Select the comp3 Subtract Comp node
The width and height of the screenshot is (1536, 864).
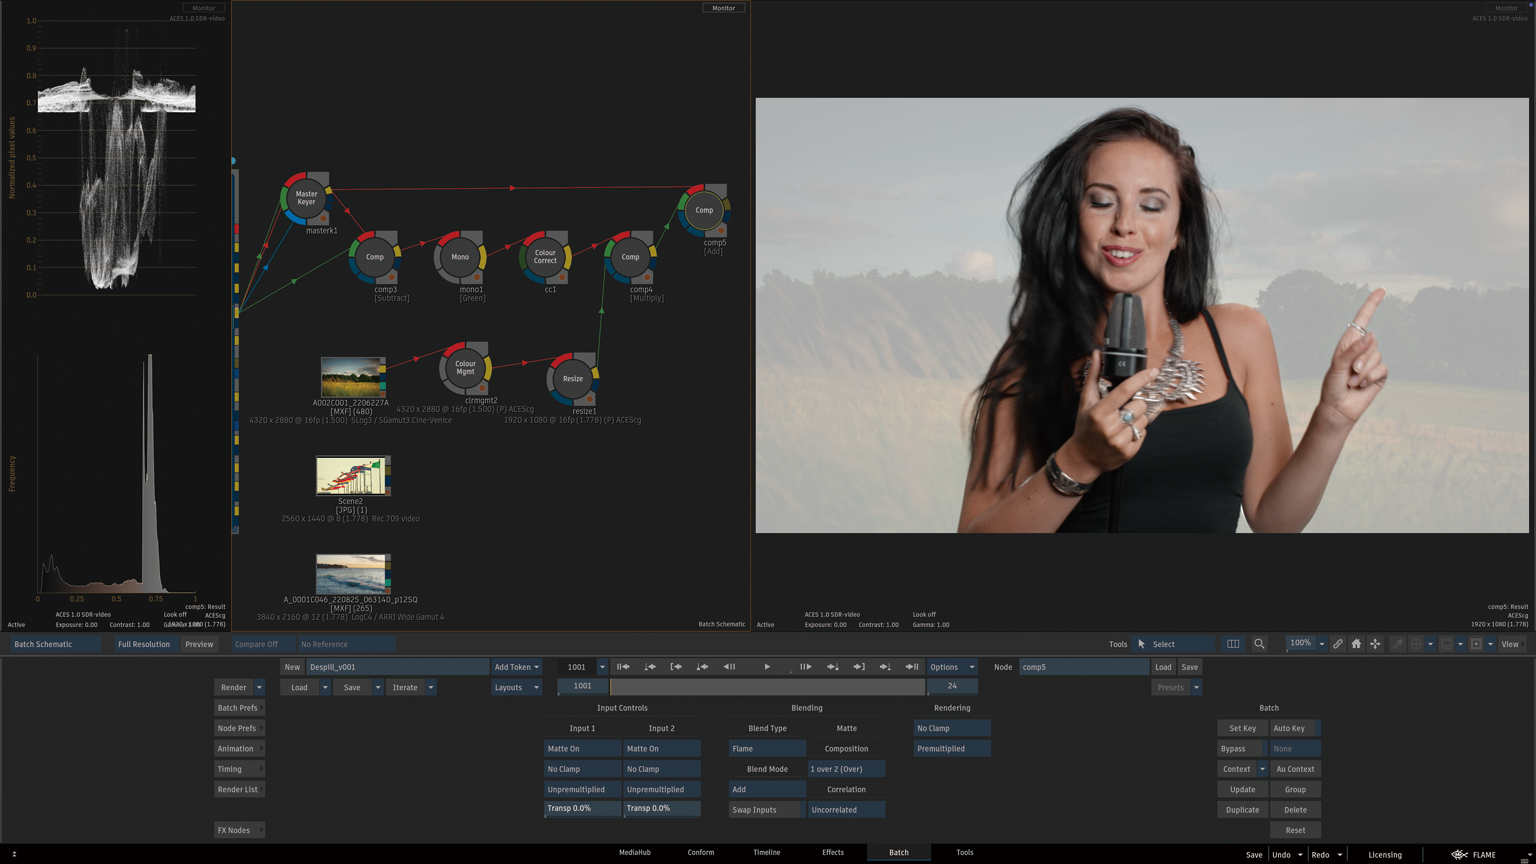[x=375, y=257]
